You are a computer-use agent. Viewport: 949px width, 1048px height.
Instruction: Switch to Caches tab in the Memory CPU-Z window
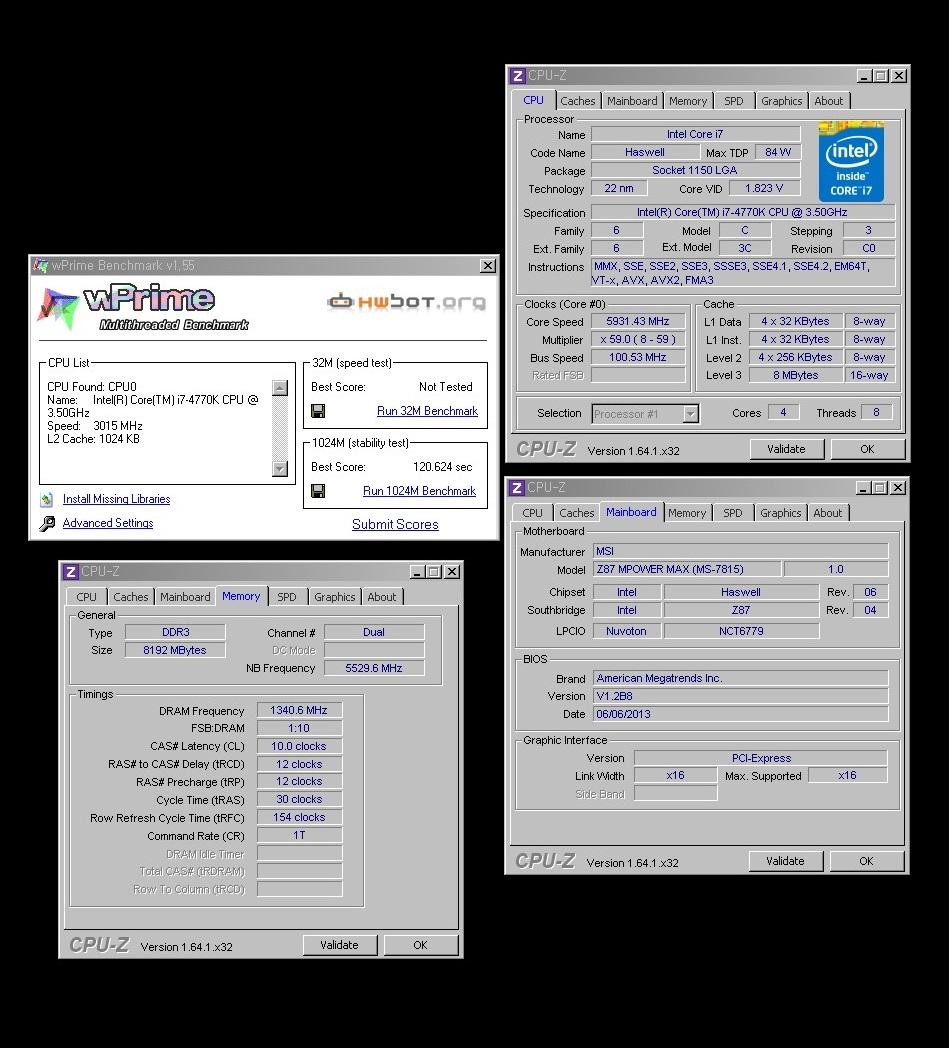click(130, 597)
